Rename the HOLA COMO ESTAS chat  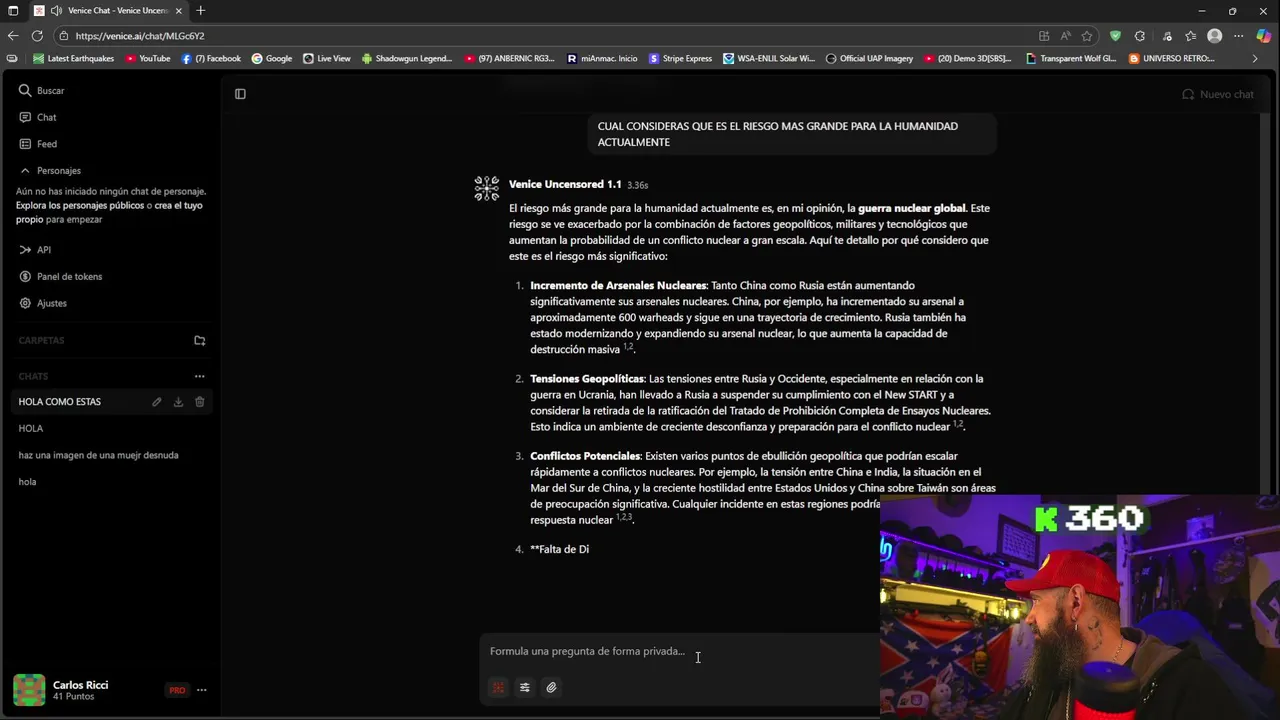tap(157, 402)
